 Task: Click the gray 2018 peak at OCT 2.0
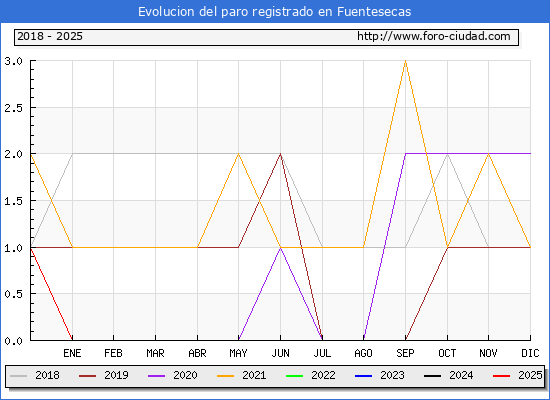[x=447, y=154]
